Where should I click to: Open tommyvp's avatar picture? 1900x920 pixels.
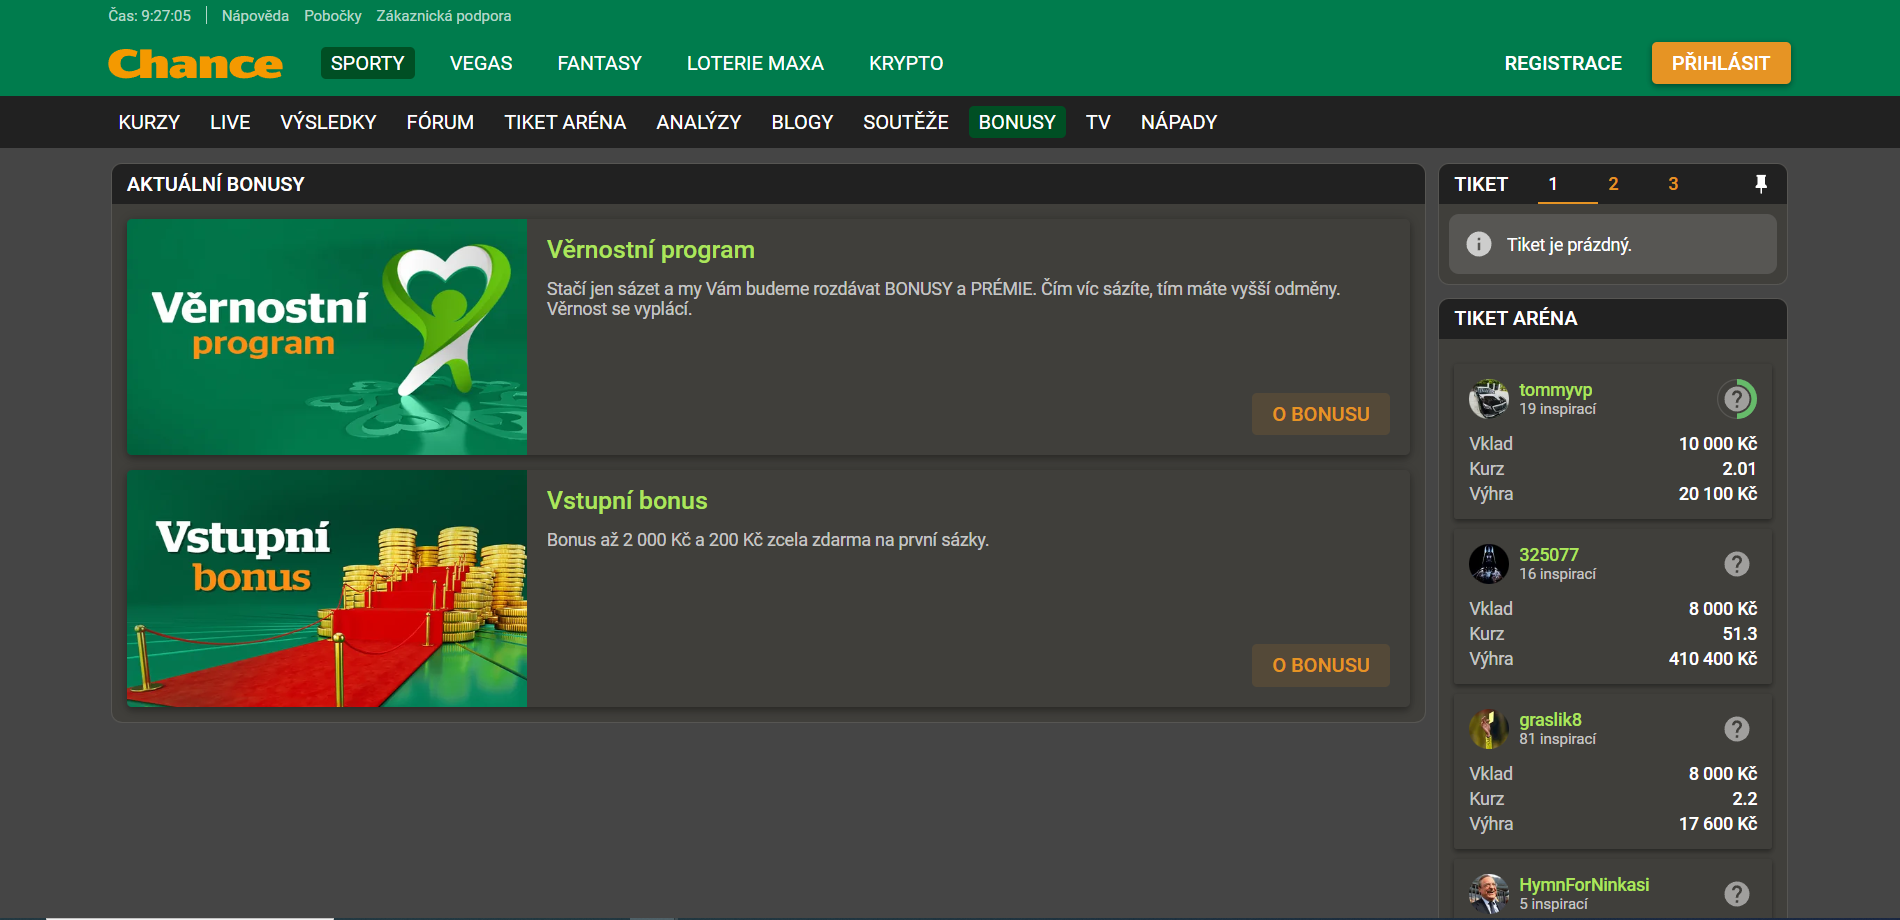click(x=1489, y=399)
